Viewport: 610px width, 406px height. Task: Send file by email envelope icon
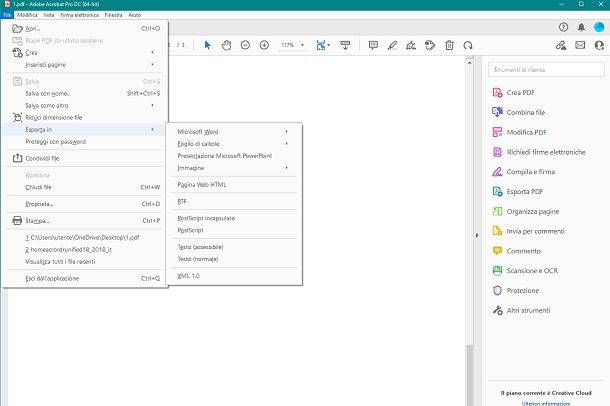pos(580,45)
